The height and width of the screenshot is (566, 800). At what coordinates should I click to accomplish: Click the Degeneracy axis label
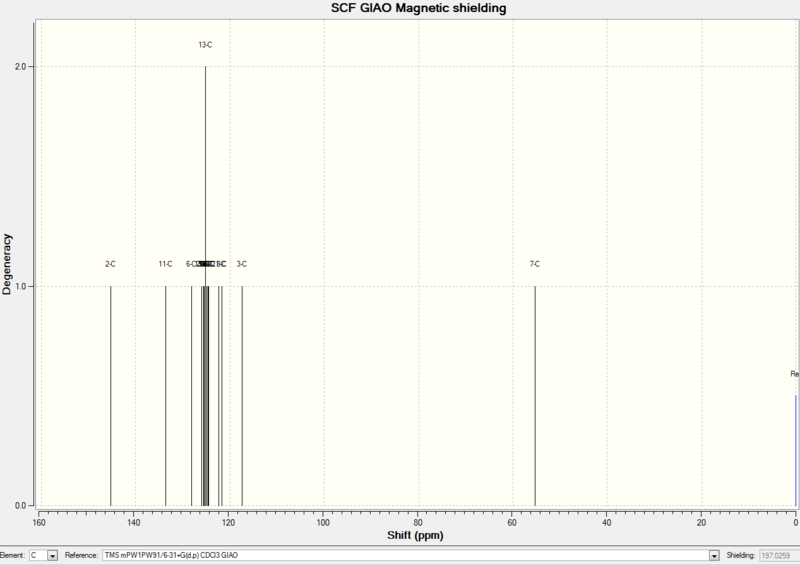7,264
